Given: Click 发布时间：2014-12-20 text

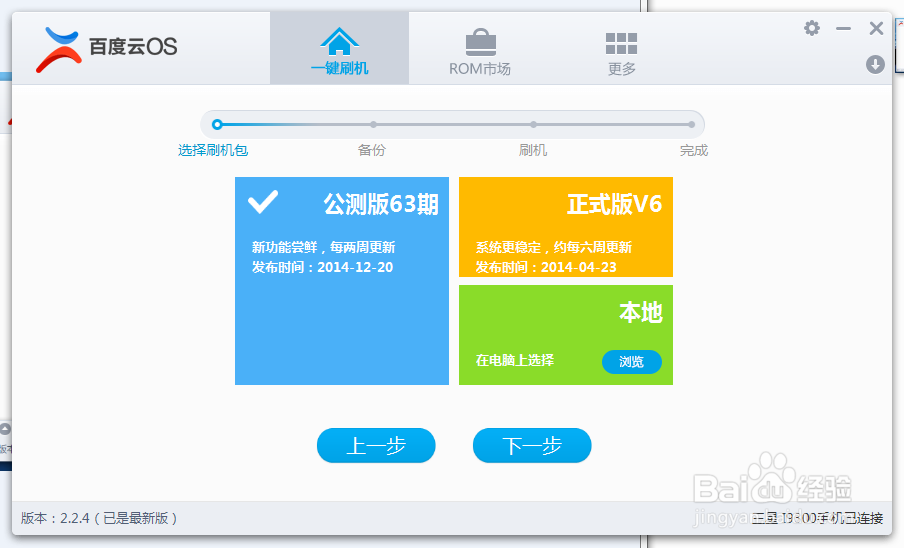Looking at the screenshot, I should [x=322, y=267].
